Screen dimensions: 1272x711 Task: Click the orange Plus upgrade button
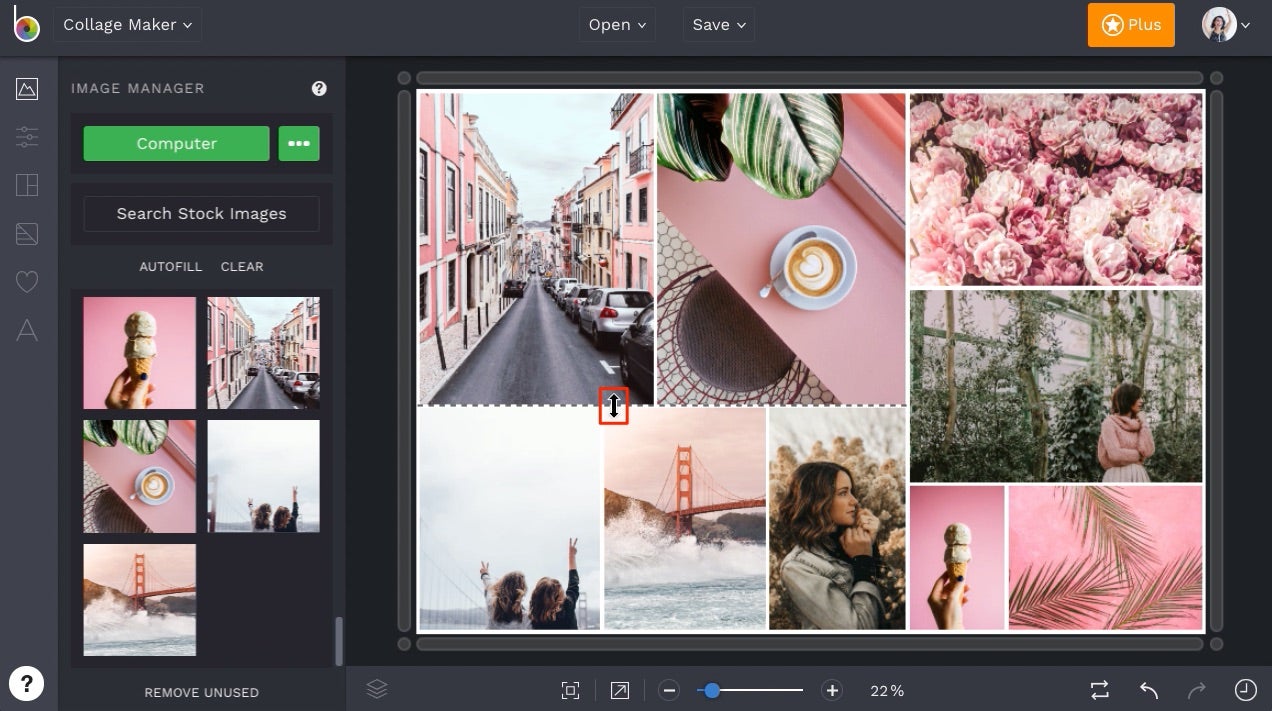point(1131,25)
